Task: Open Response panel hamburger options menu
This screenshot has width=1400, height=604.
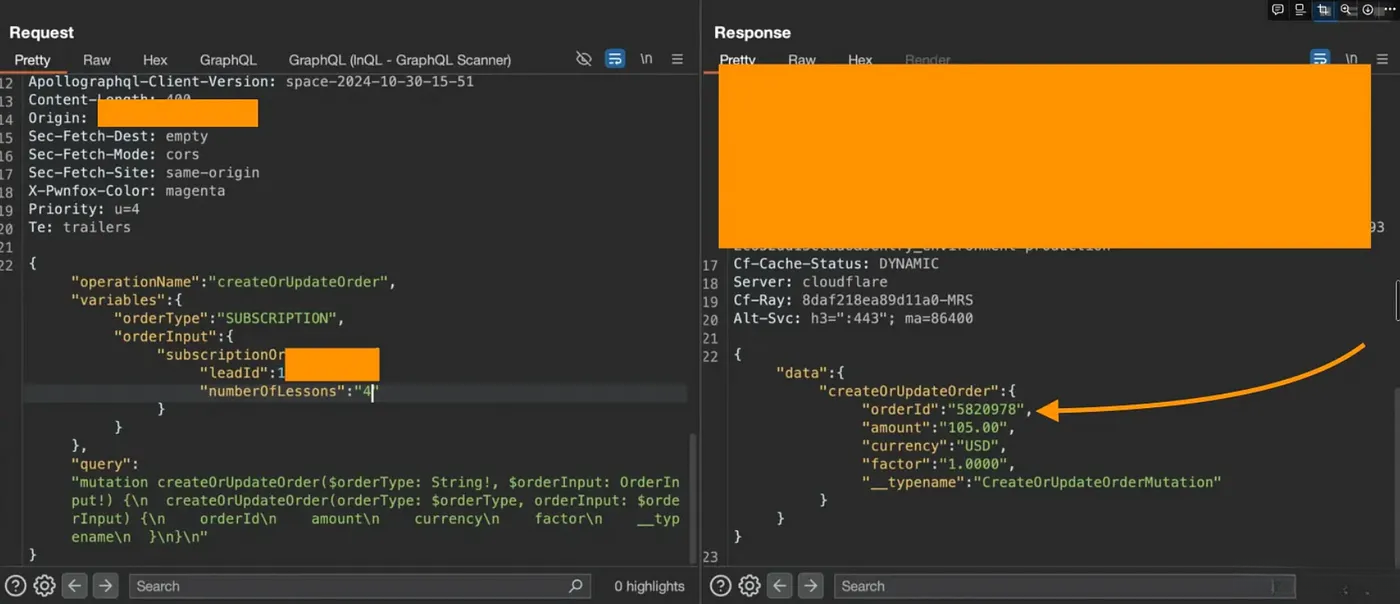Action: click(1381, 59)
